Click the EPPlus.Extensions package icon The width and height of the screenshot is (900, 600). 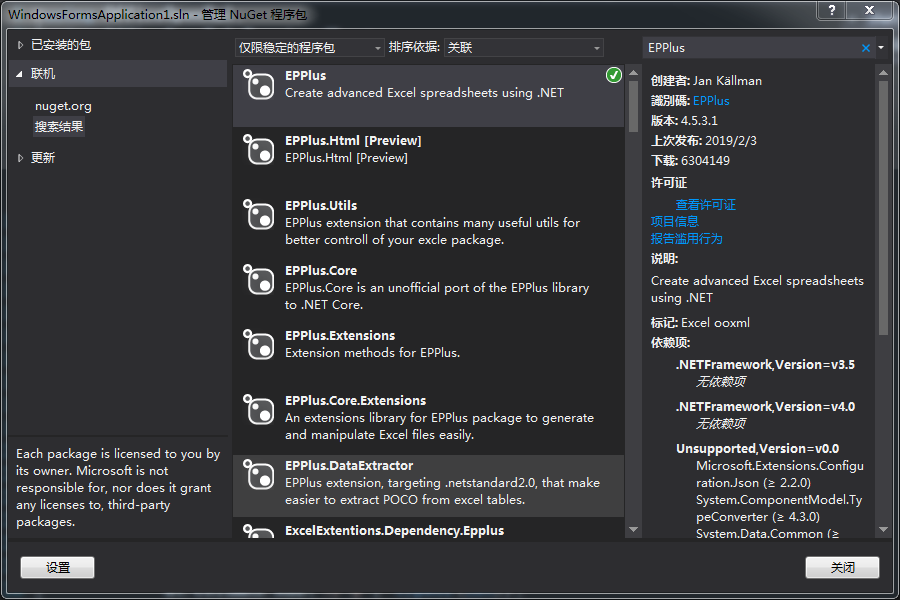click(x=259, y=345)
